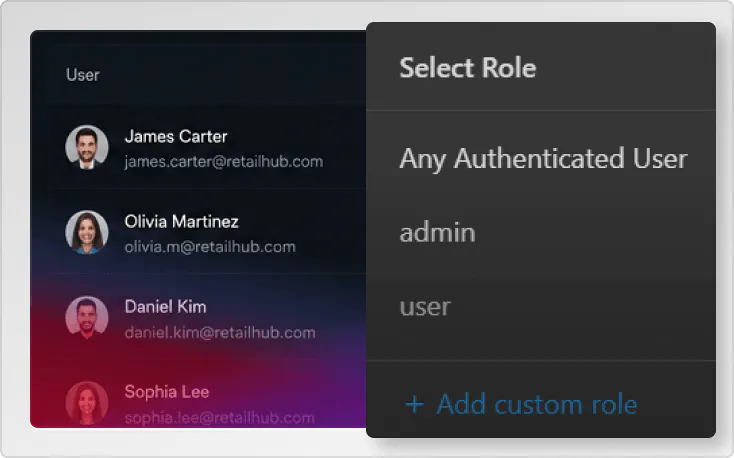Select the Olivia Martinez name
Viewport: 734px width, 458px height.
pos(182,222)
